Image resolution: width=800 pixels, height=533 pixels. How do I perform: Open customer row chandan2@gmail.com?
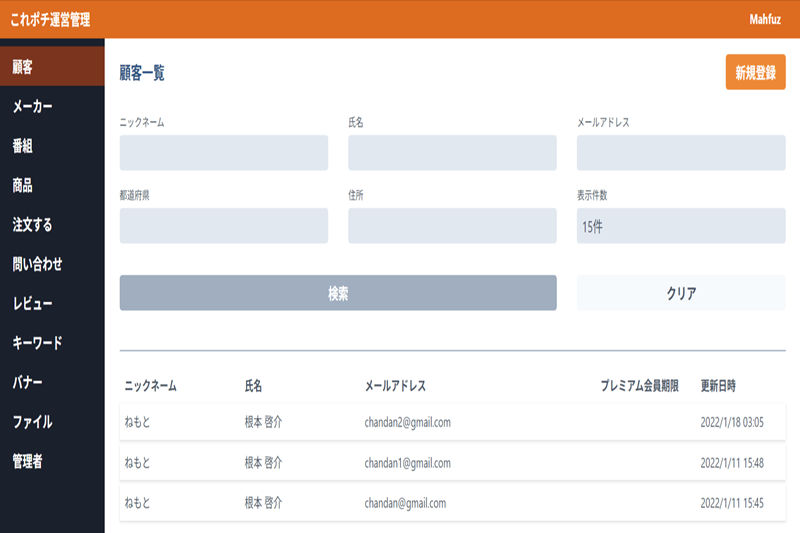coord(407,422)
